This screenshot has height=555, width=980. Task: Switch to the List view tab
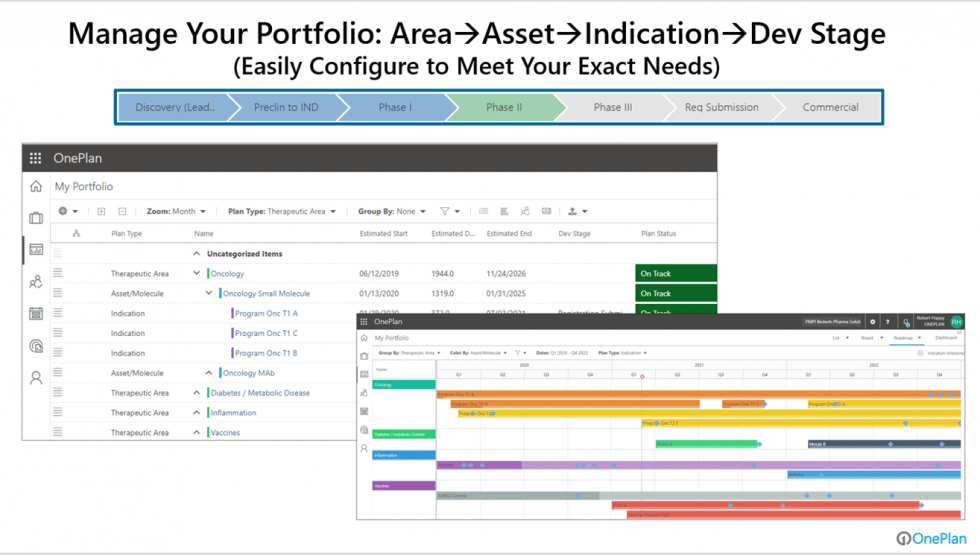[836, 338]
